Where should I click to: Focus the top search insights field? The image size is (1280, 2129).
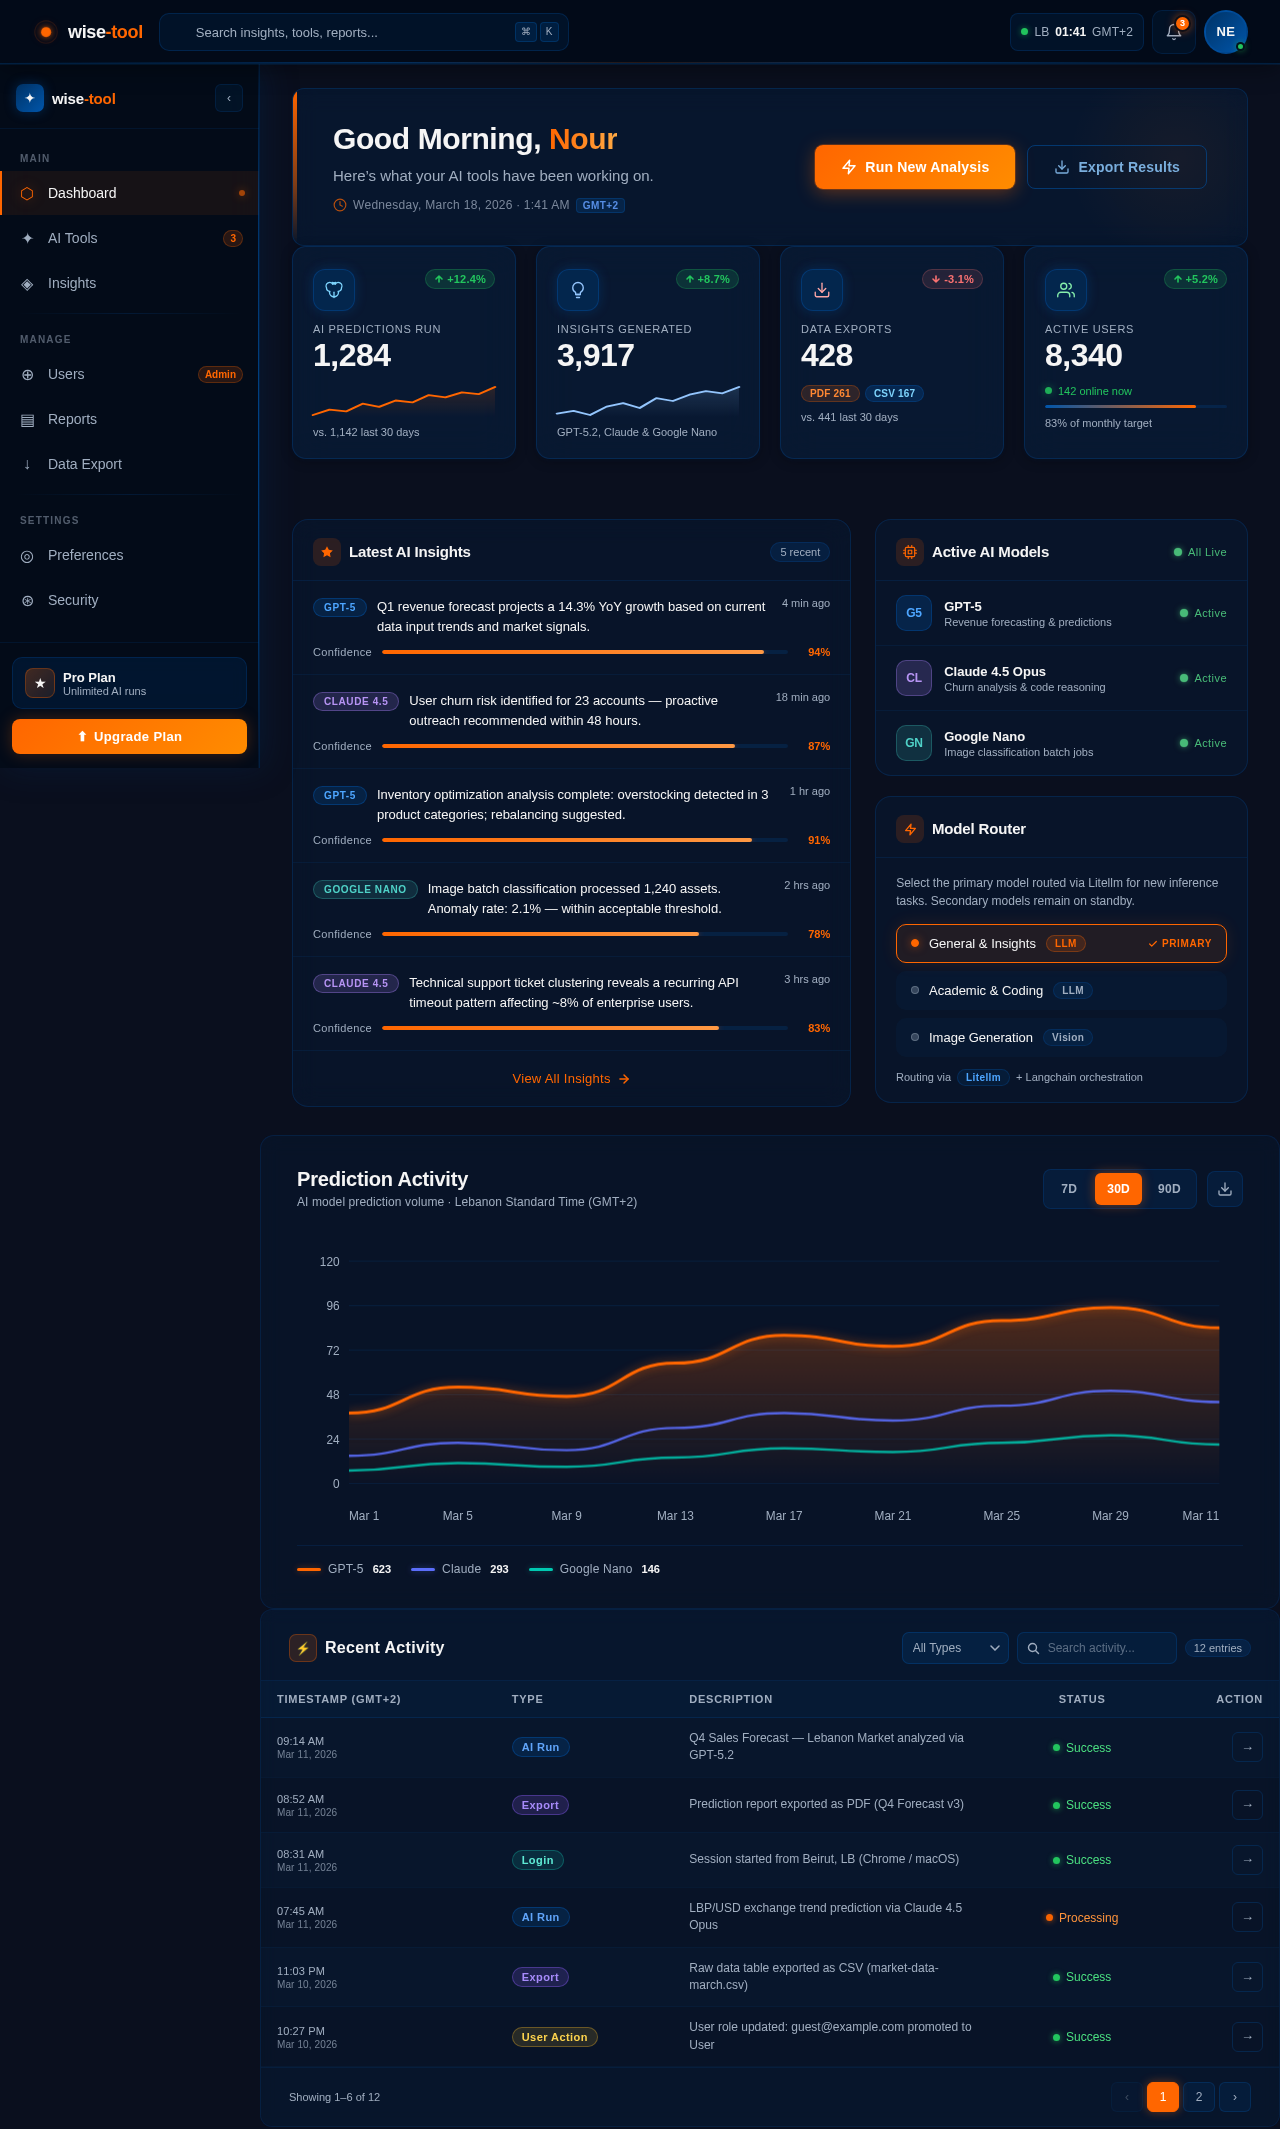(x=364, y=32)
